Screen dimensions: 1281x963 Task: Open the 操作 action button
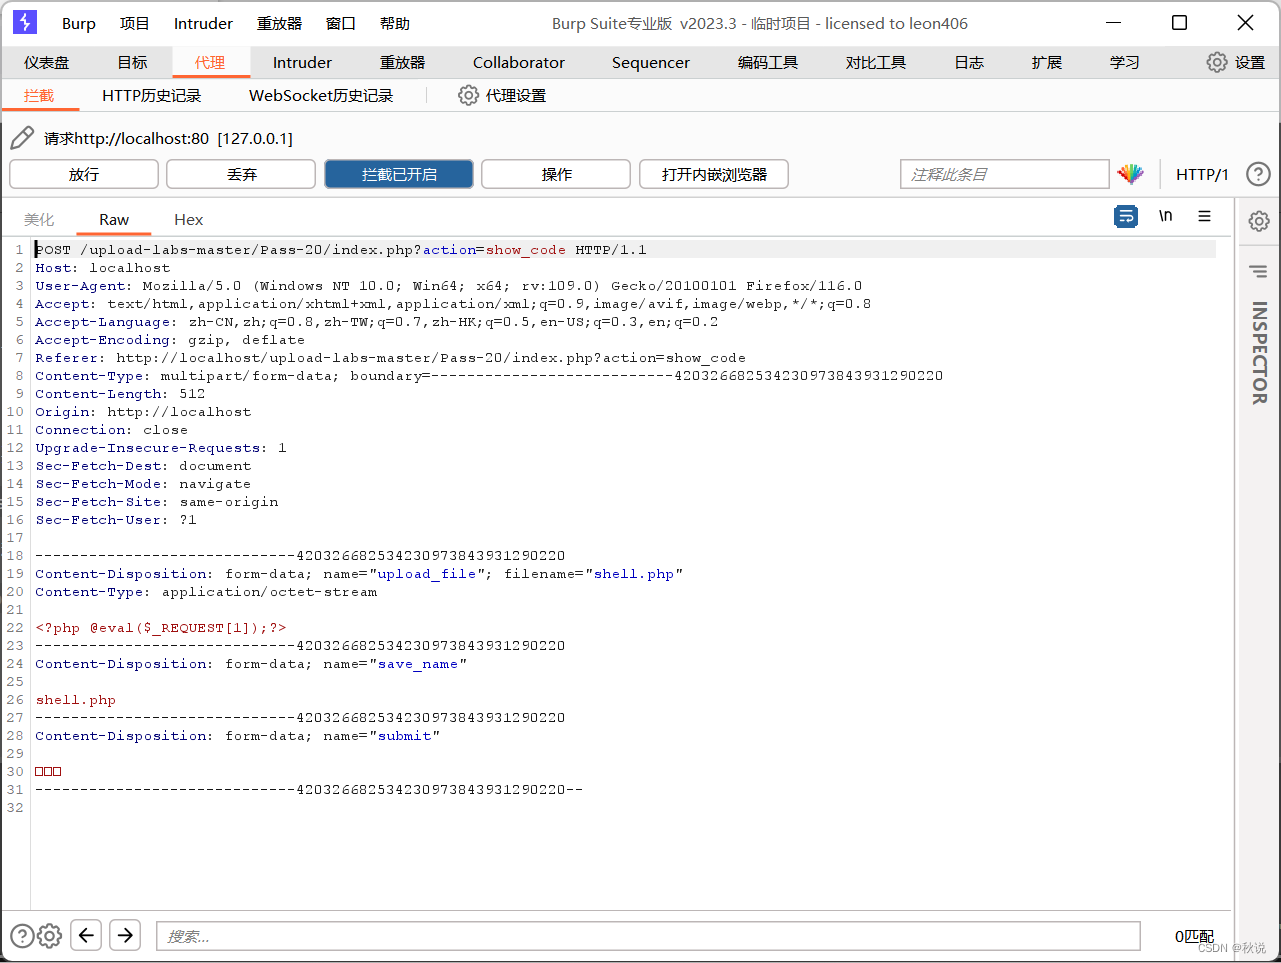coord(556,174)
